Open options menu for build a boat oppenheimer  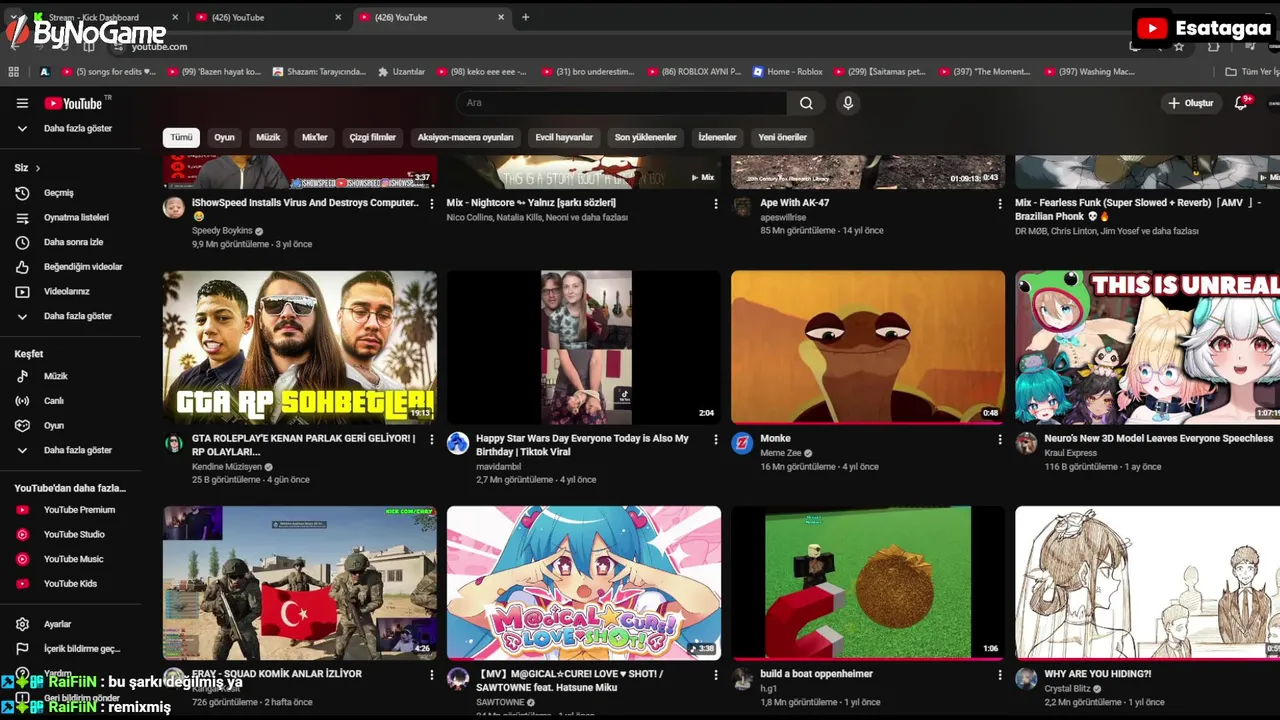coord(999,675)
